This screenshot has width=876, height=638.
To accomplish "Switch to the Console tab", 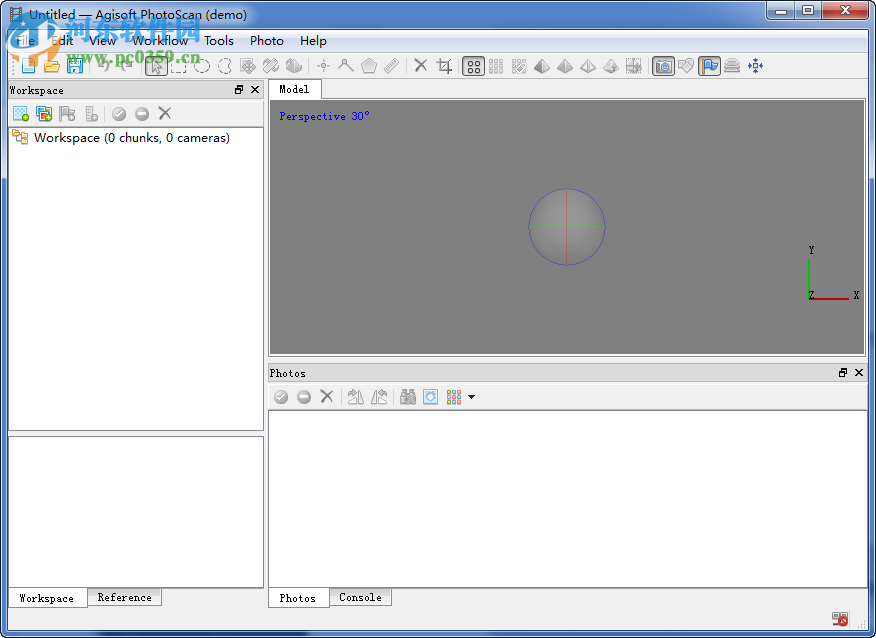I will pos(360,597).
